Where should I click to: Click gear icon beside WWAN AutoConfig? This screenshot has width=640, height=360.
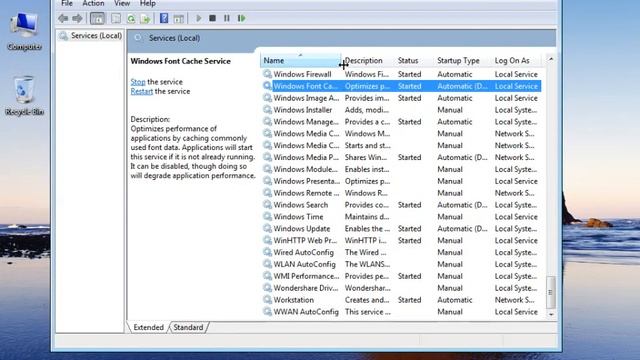click(x=267, y=311)
